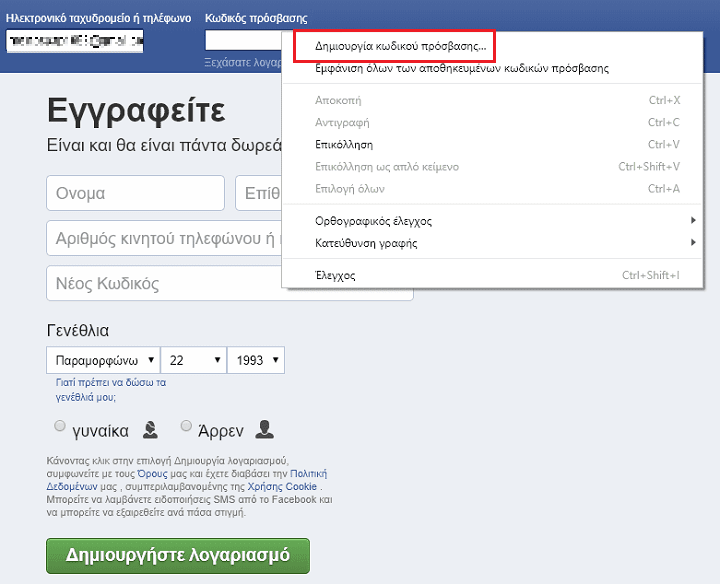The width and height of the screenshot is (720, 584).
Task: Click Επικόλληση (paste) menu entry
Action: 493,145
